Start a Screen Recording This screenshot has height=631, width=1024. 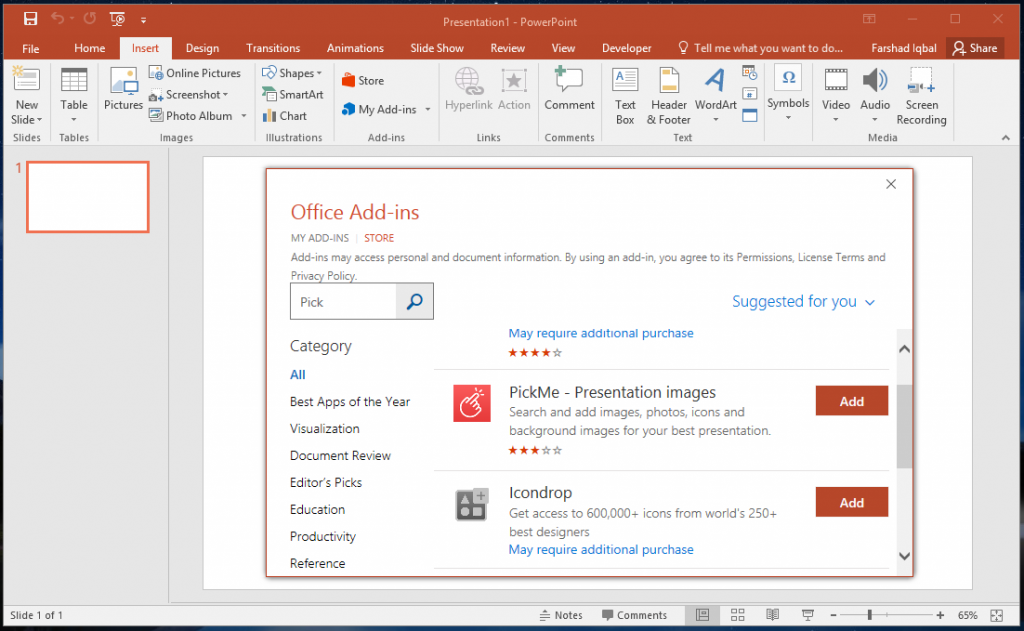coord(921,96)
